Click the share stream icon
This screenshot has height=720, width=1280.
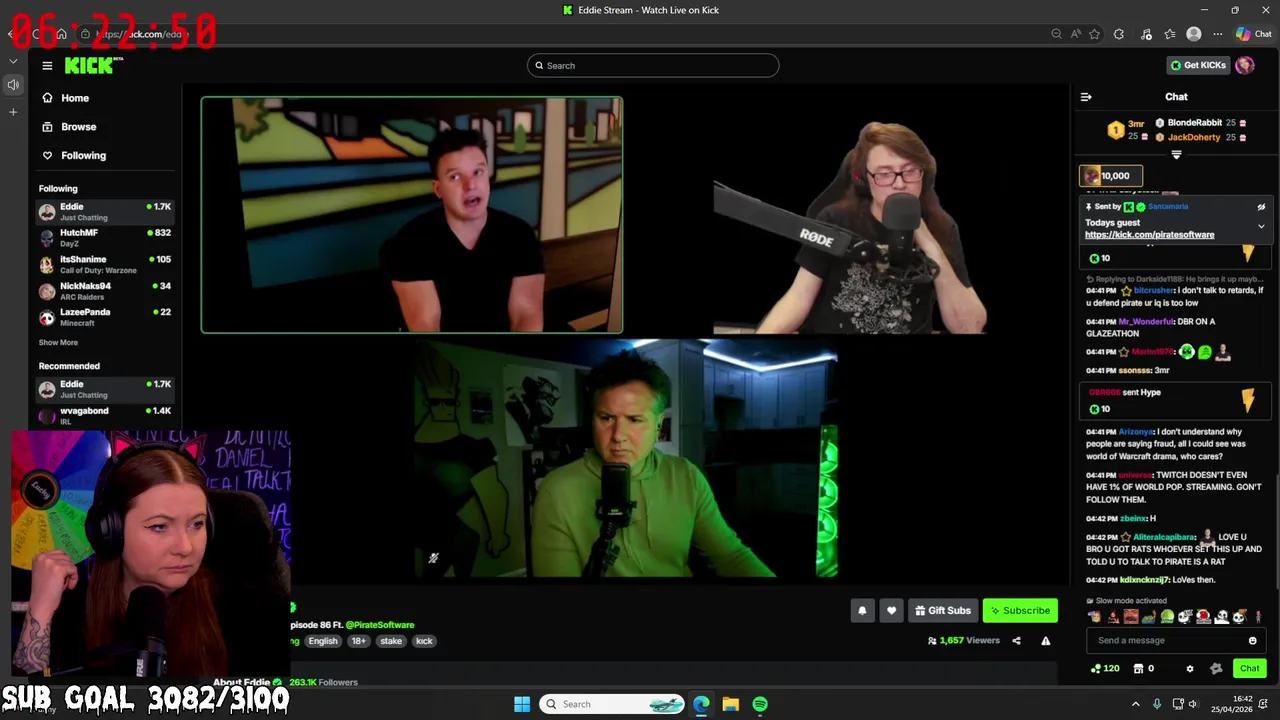tap(1016, 641)
